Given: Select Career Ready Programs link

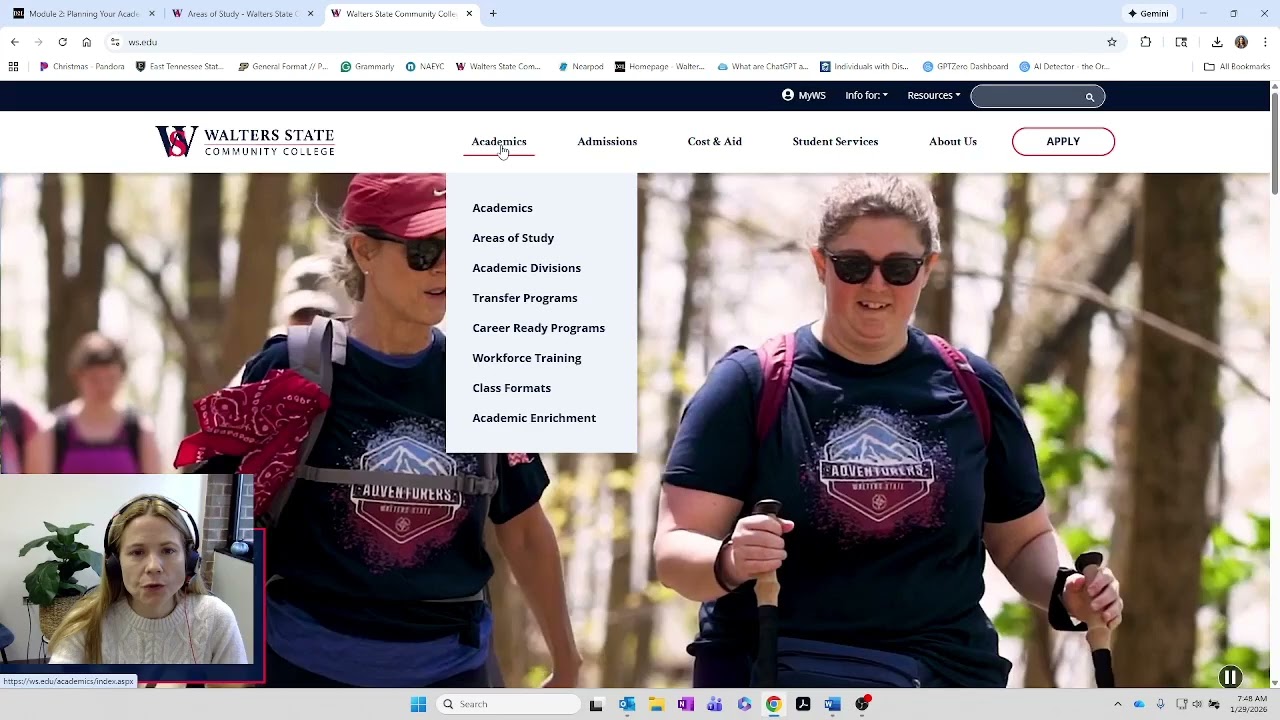Looking at the screenshot, I should point(538,328).
